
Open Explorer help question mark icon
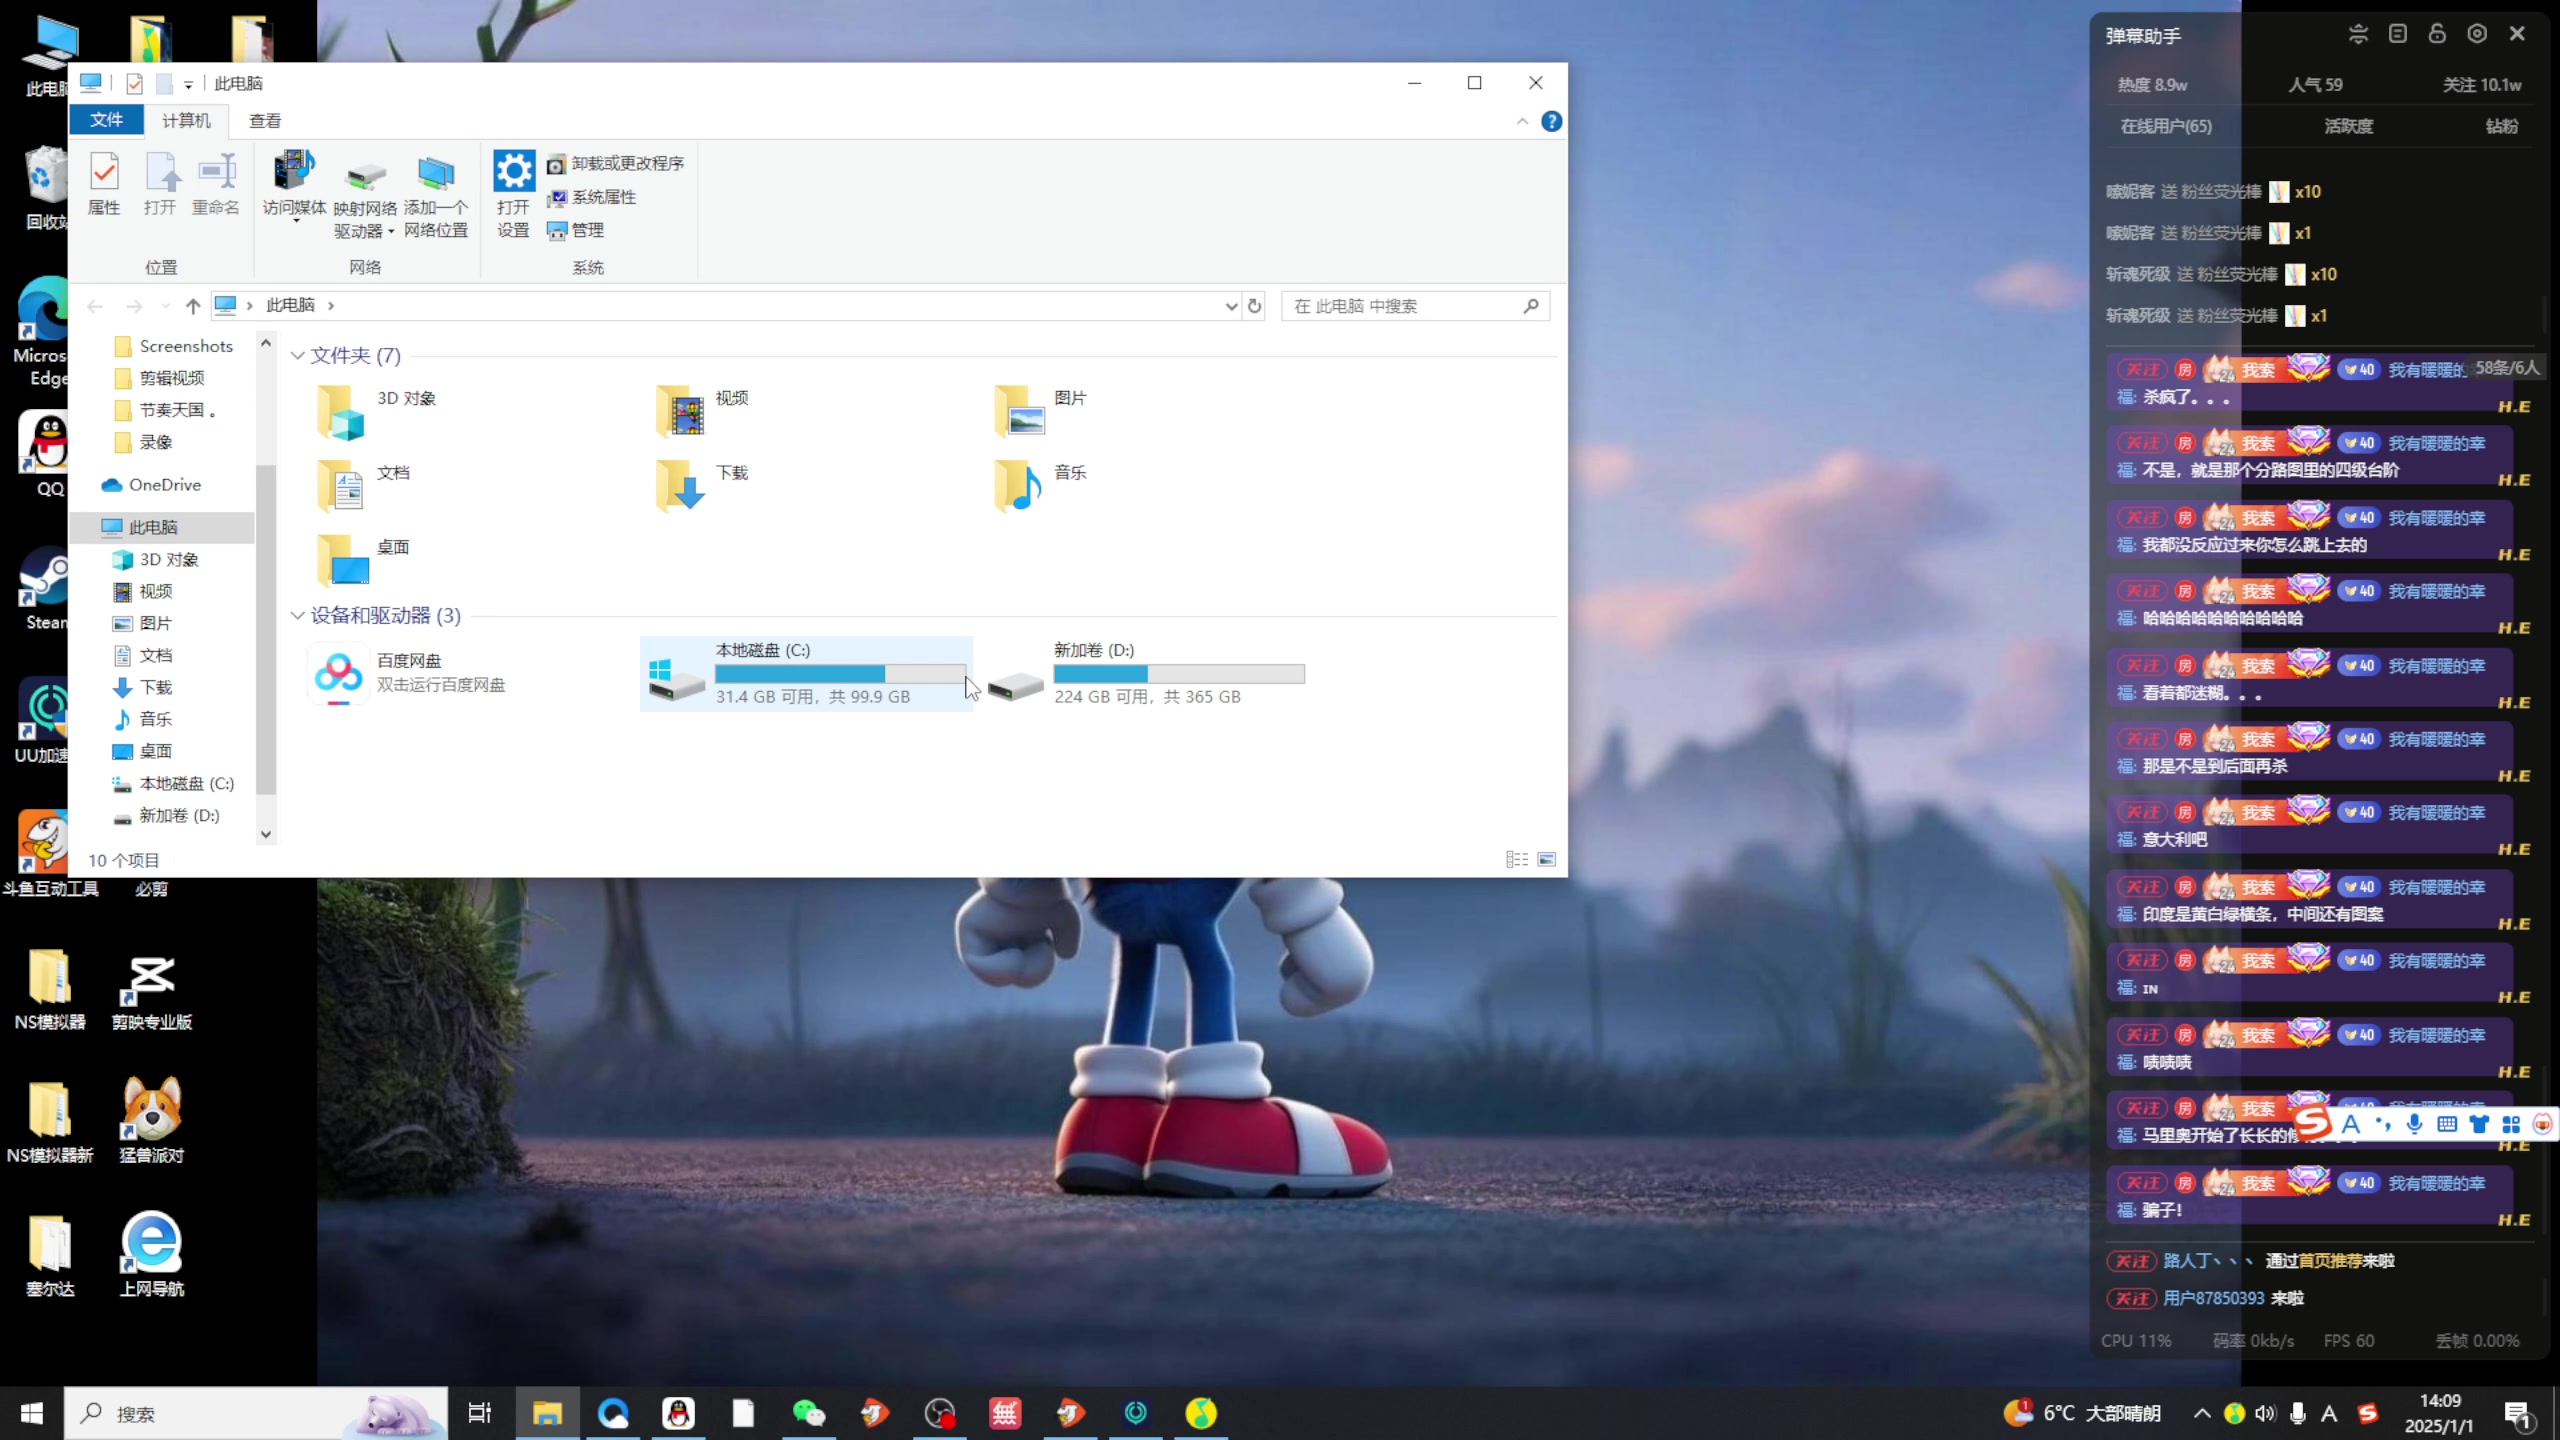pos(1552,121)
